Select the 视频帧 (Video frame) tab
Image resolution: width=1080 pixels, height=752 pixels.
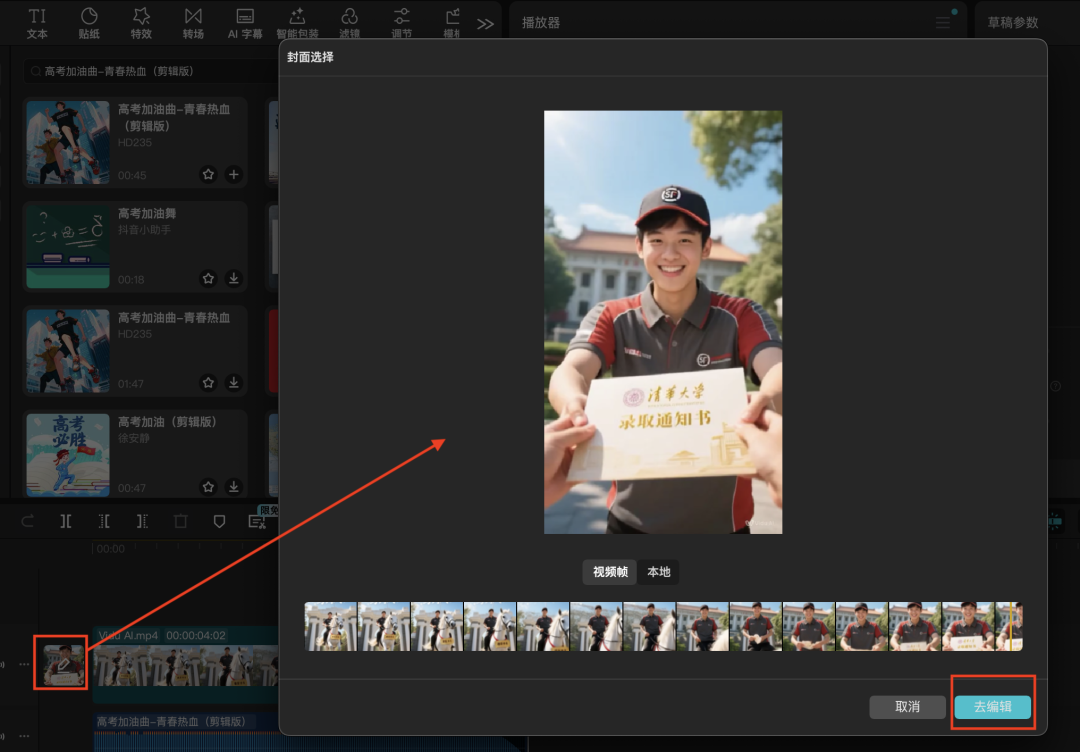[610, 572]
